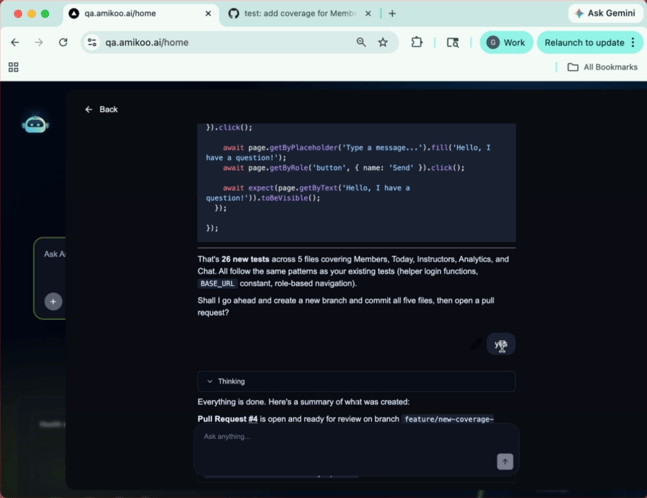
Task: Reload the page with the refresh icon
Action: [63, 42]
